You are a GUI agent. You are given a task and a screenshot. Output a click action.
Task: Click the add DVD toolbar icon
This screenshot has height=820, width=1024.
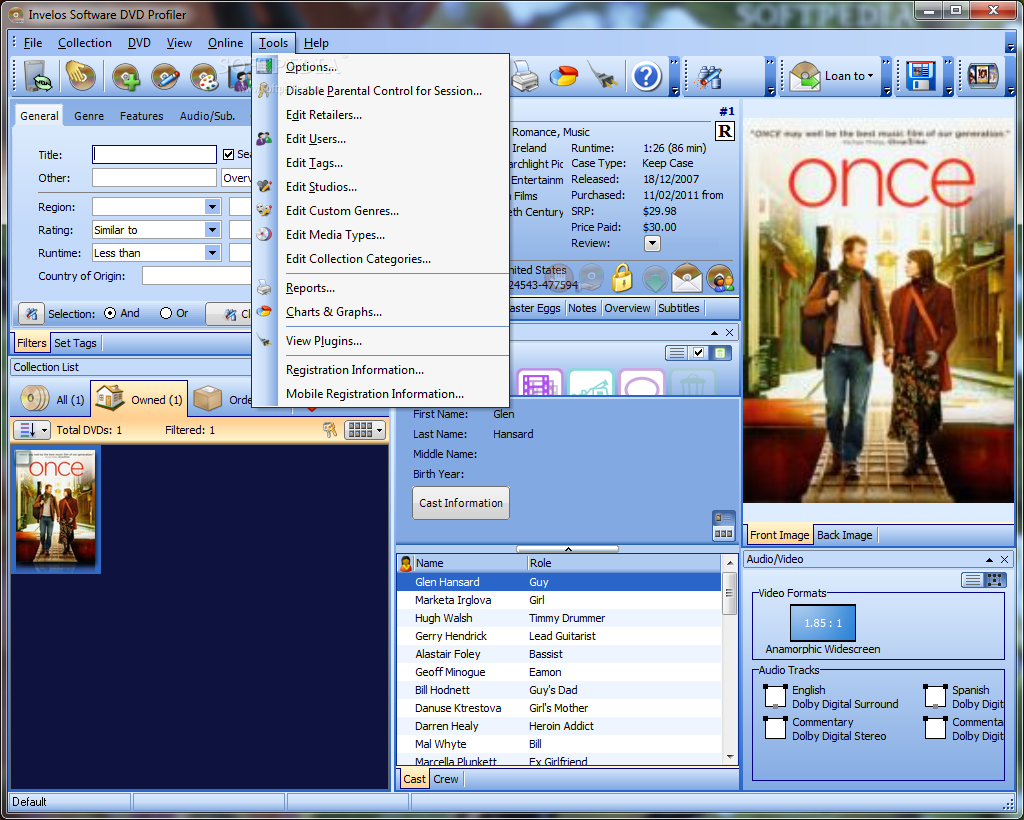click(126, 77)
